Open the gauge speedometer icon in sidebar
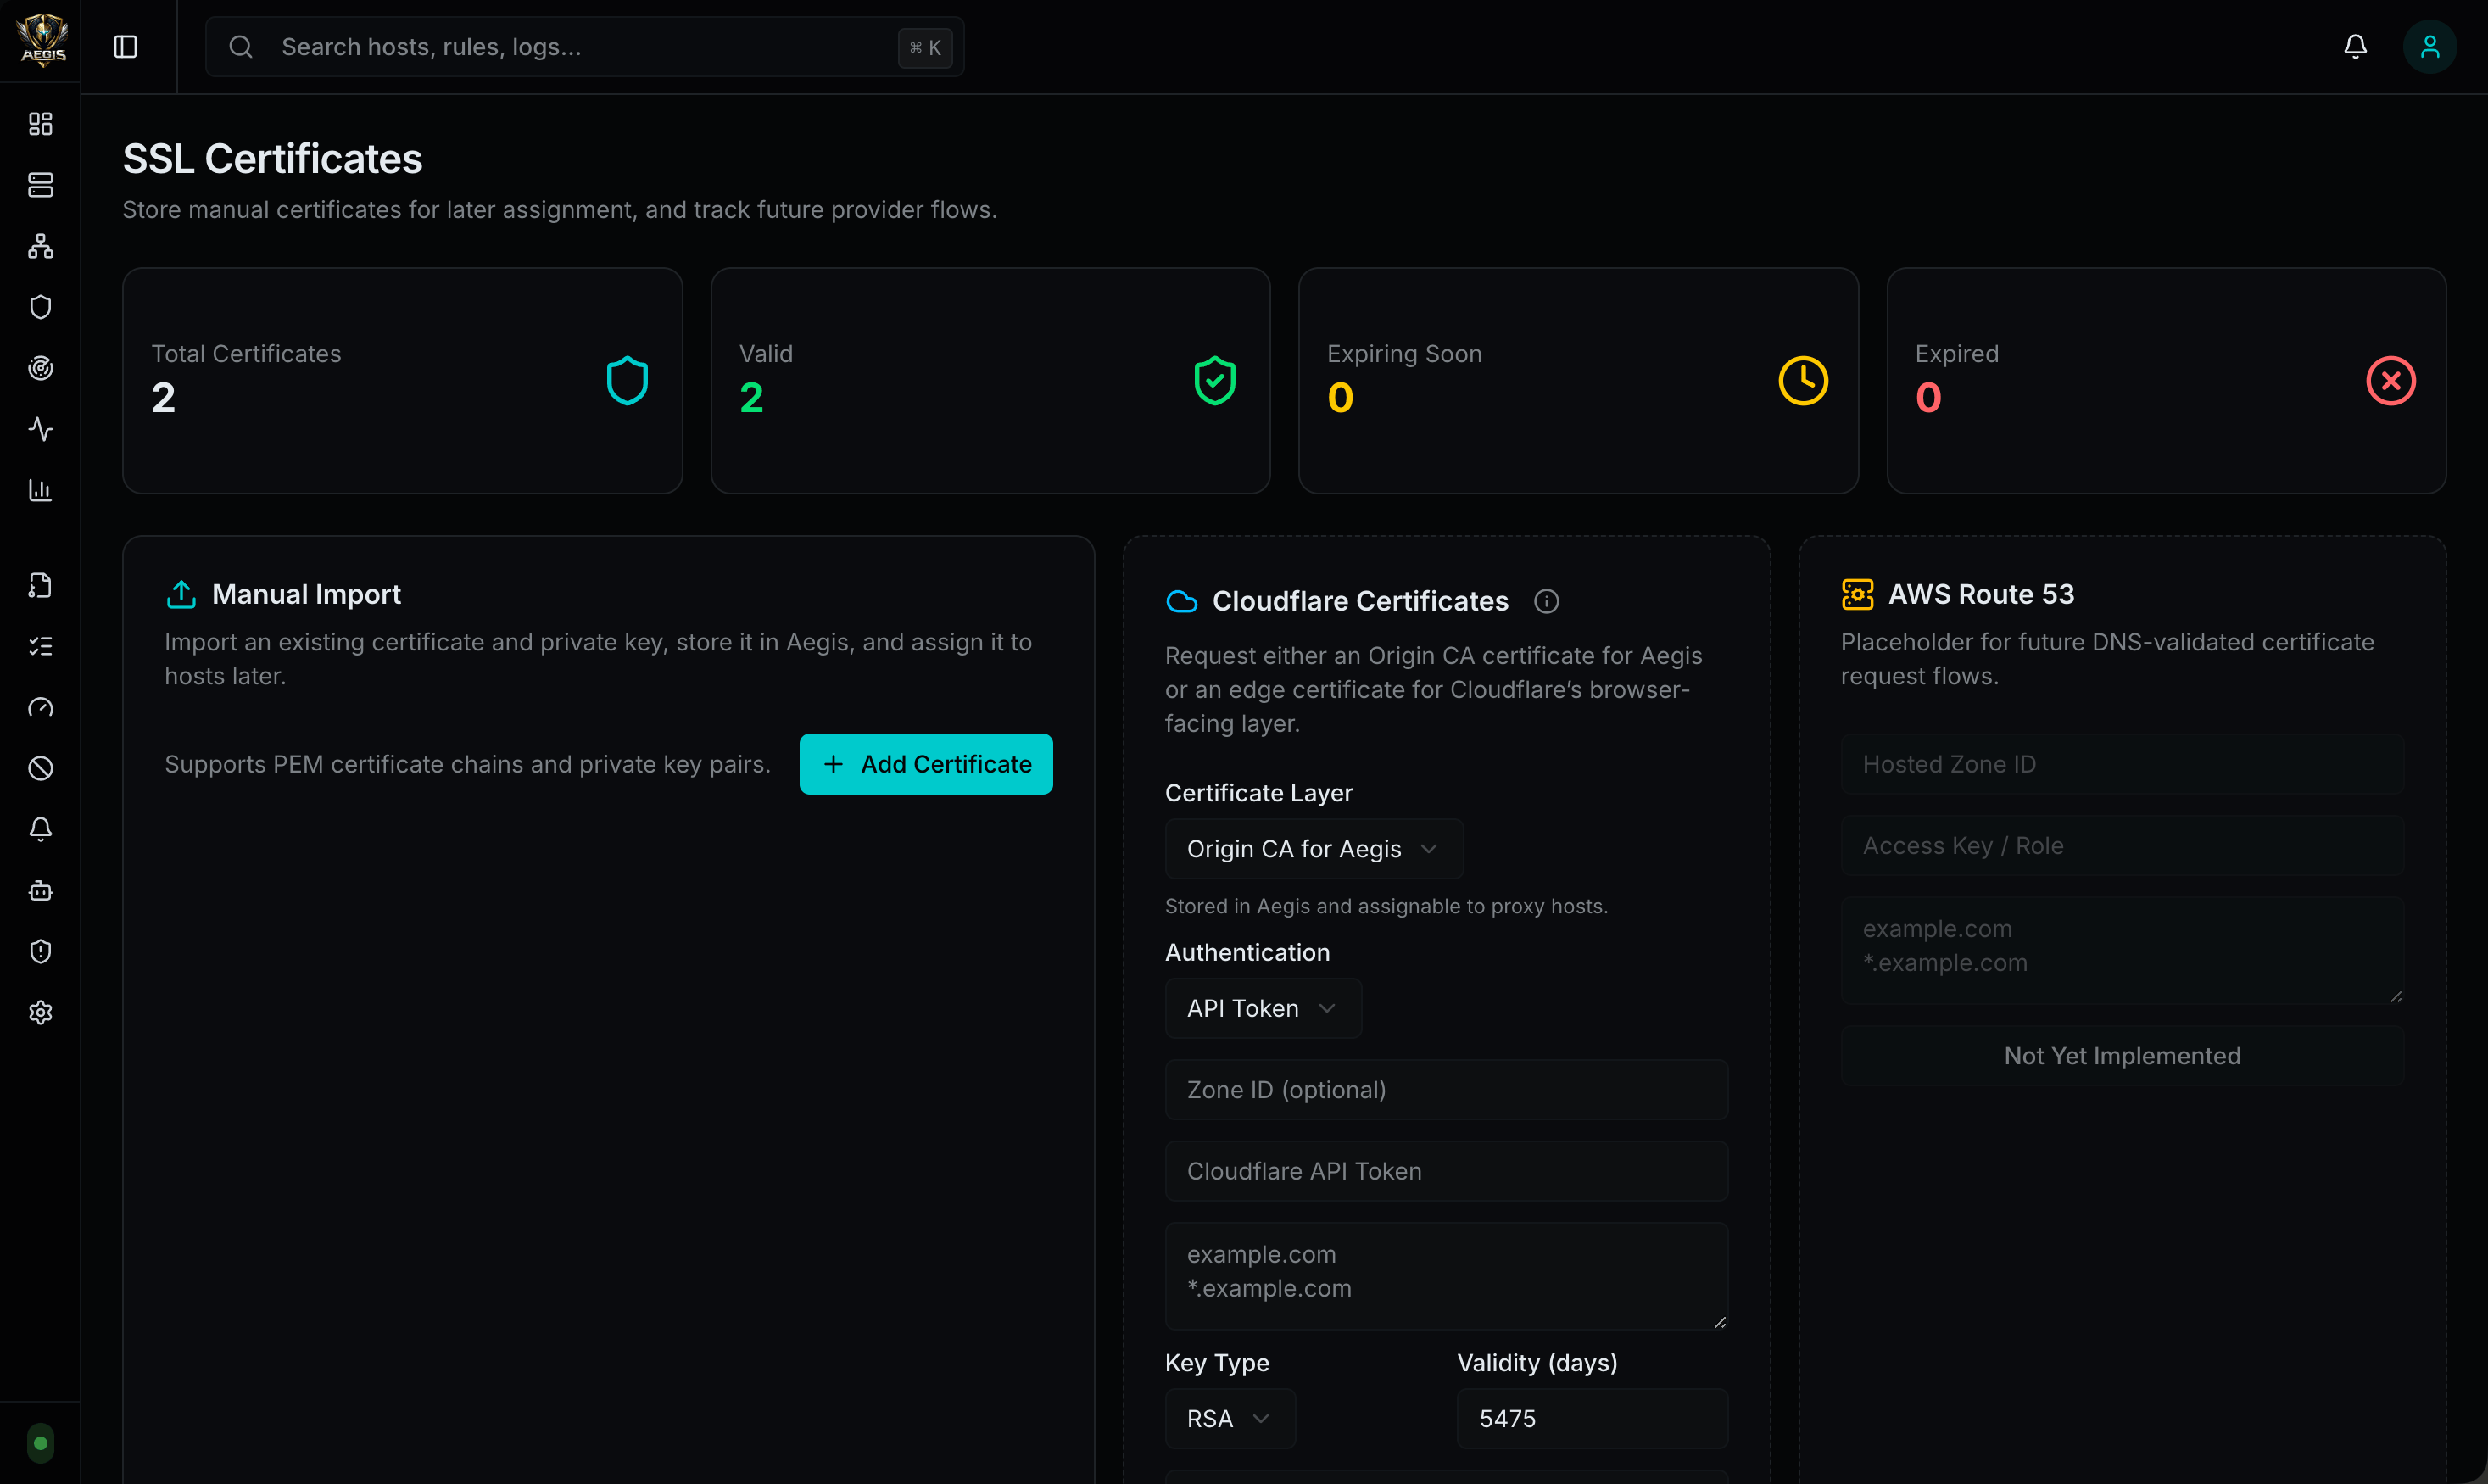This screenshot has height=1484, width=2488. [x=40, y=707]
